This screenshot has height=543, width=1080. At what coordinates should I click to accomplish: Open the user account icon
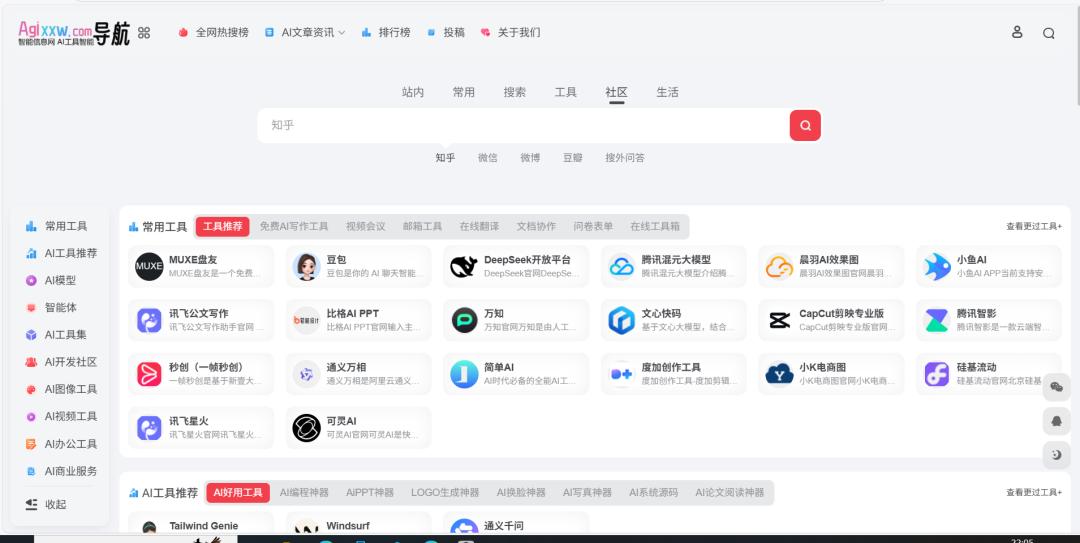tap(1017, 32)
